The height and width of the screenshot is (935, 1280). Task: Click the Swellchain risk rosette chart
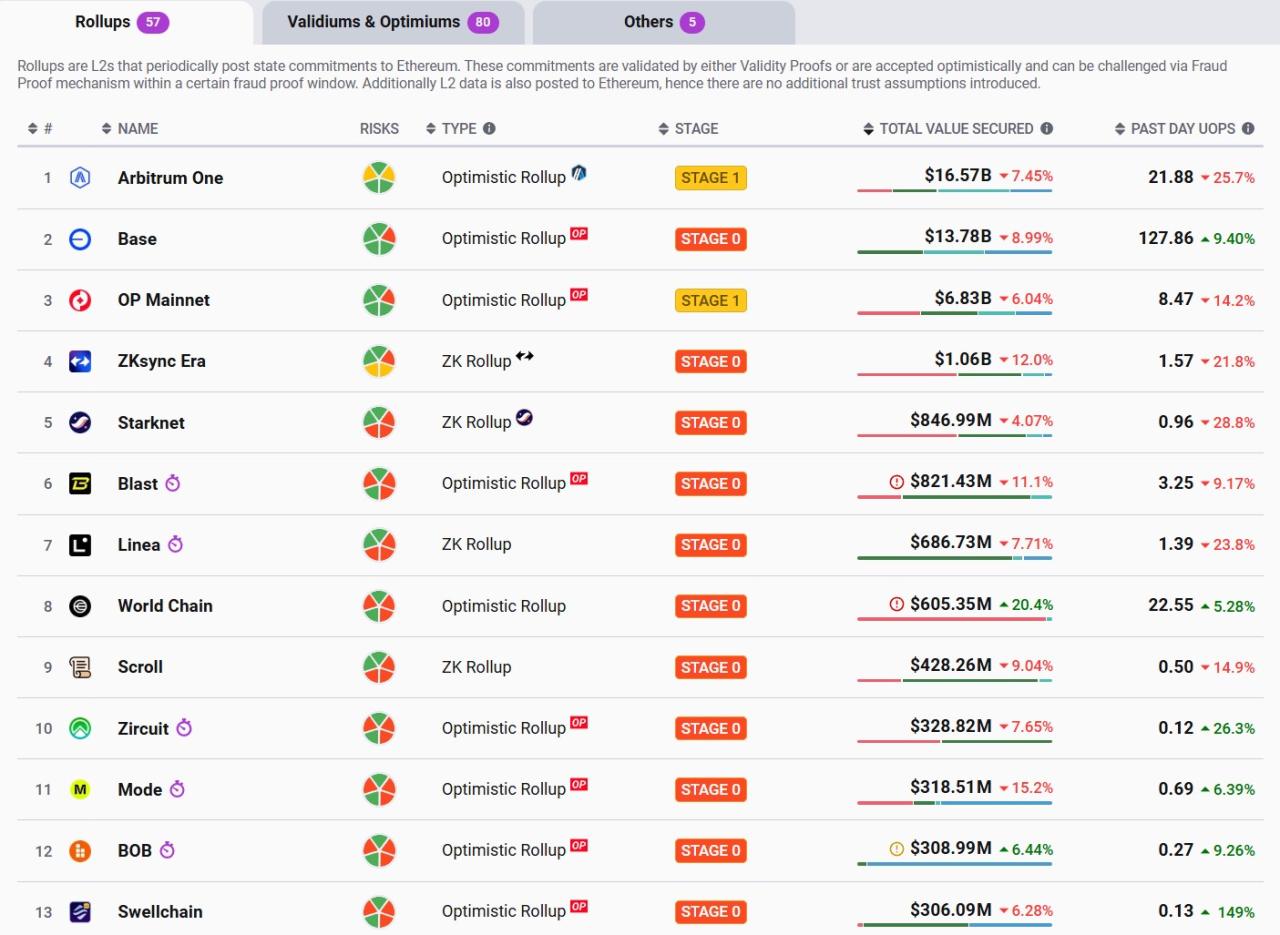pos(378,912)
